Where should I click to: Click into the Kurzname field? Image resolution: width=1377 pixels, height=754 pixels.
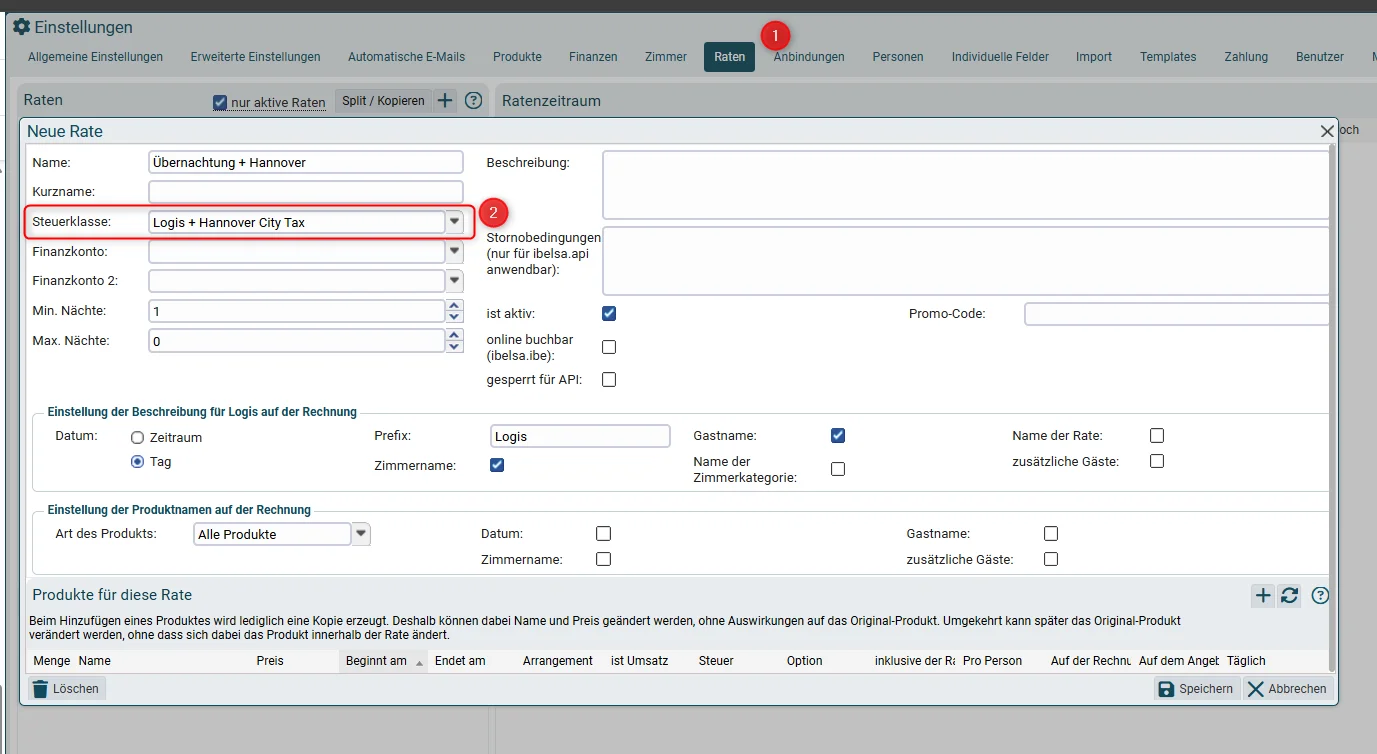click(306, 192)
